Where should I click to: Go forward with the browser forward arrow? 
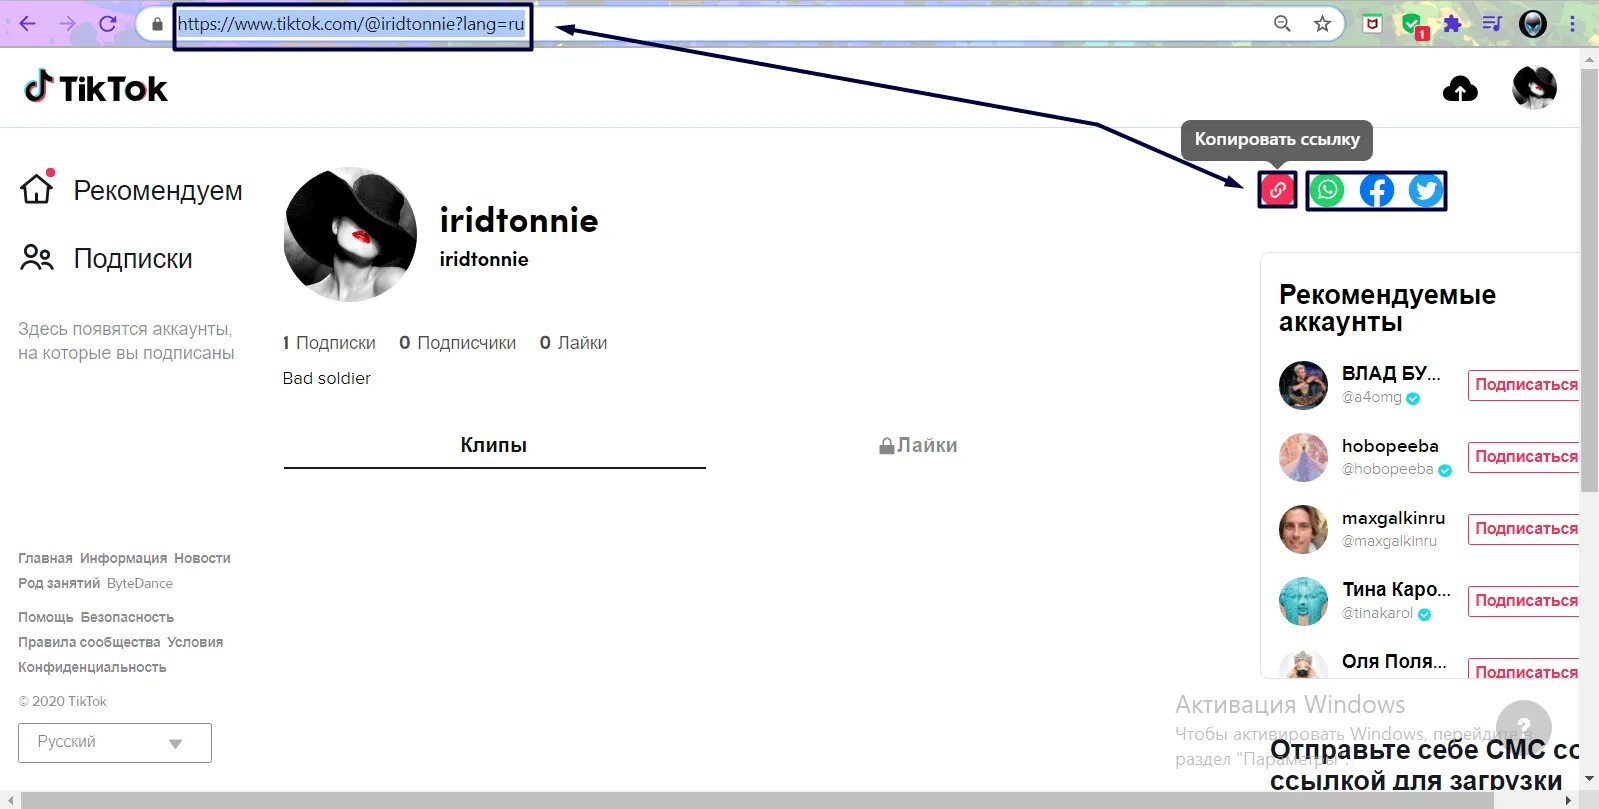67,23
